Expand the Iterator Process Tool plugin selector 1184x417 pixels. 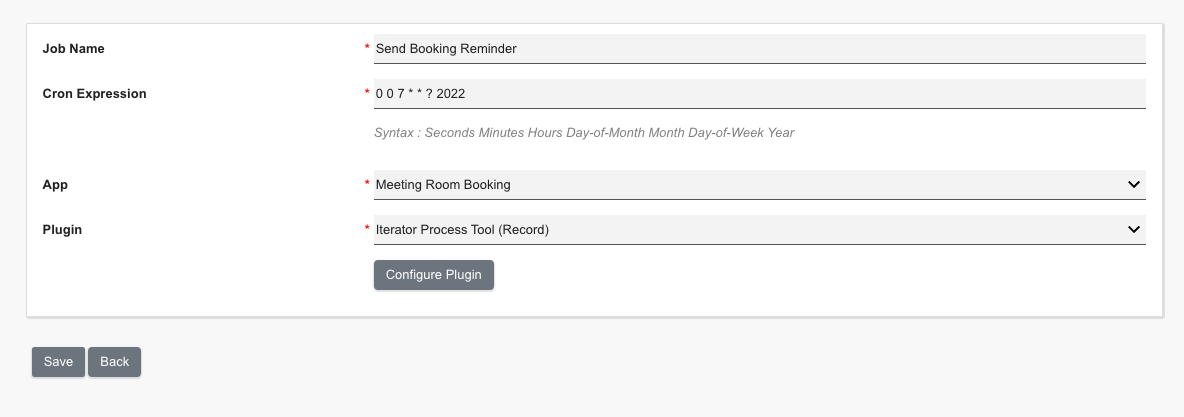750,230
